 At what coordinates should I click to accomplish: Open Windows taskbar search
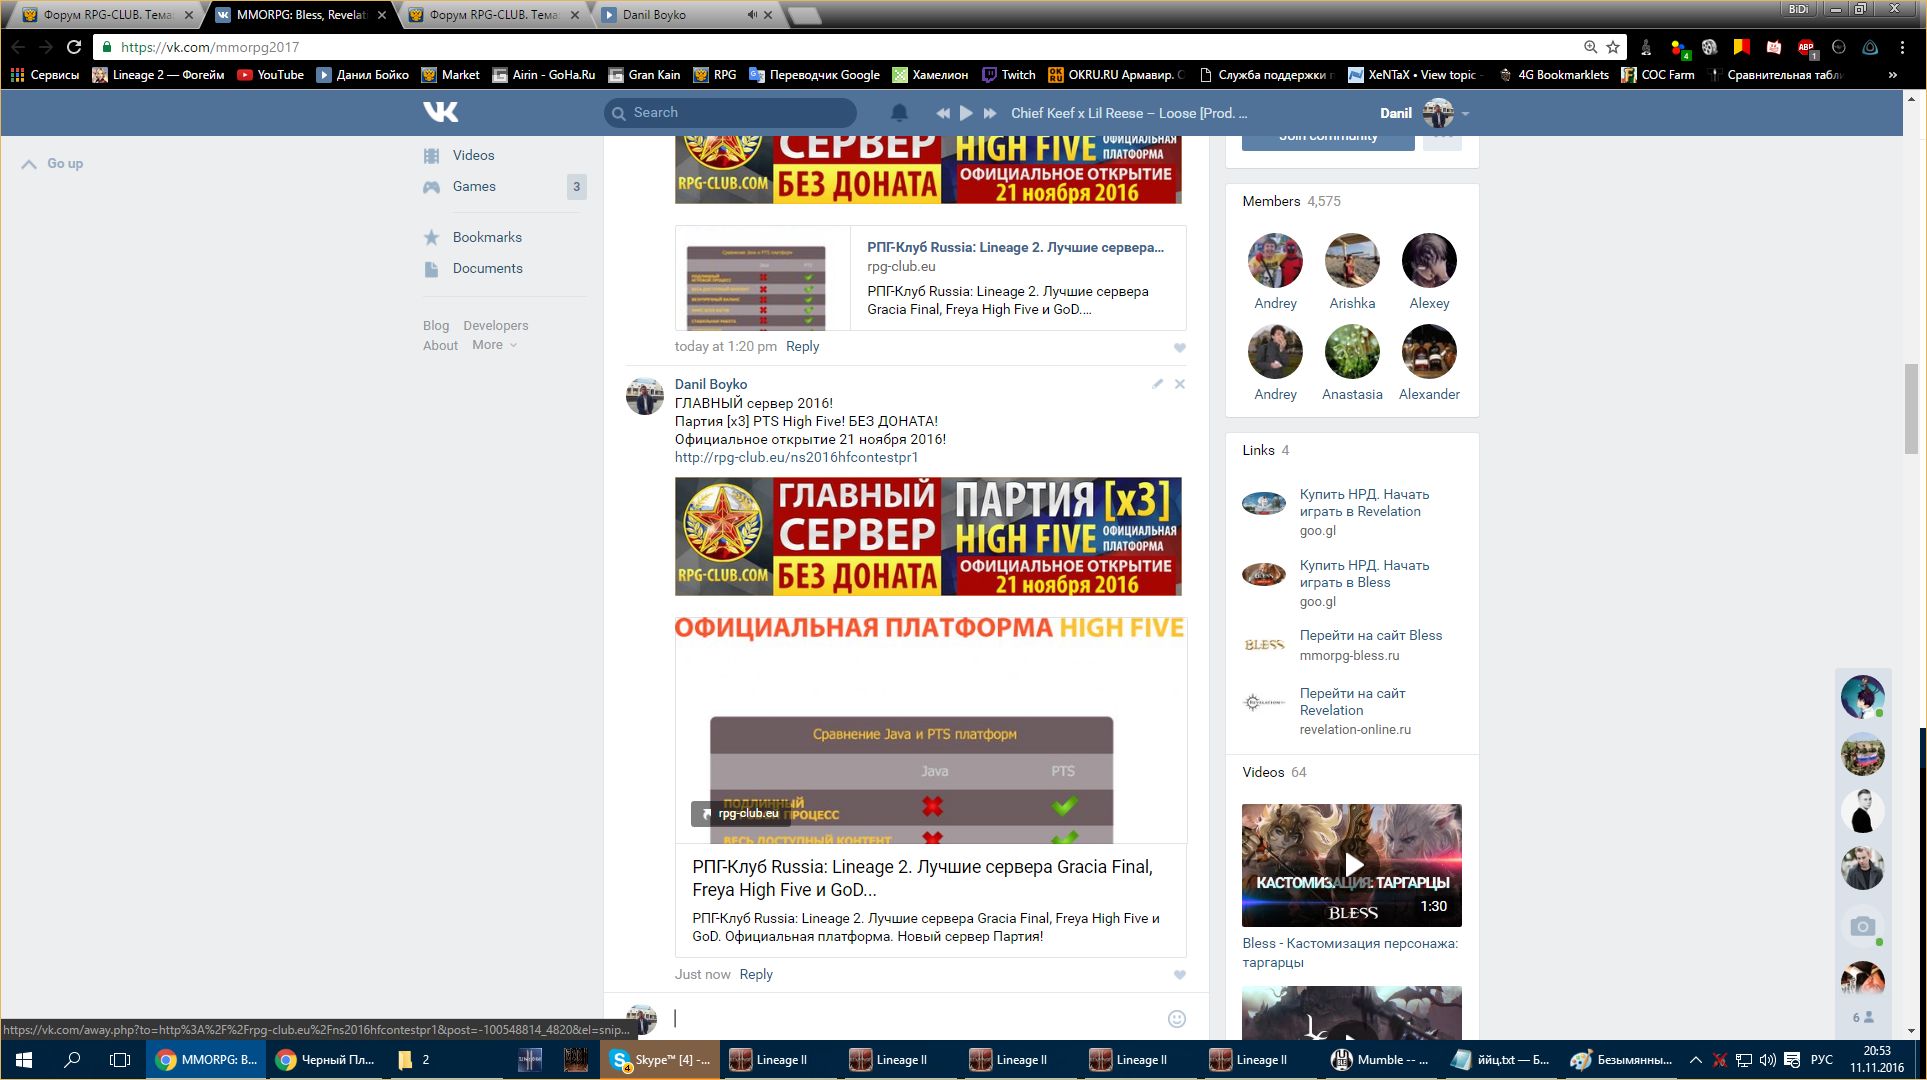(x=72, y=1060)
